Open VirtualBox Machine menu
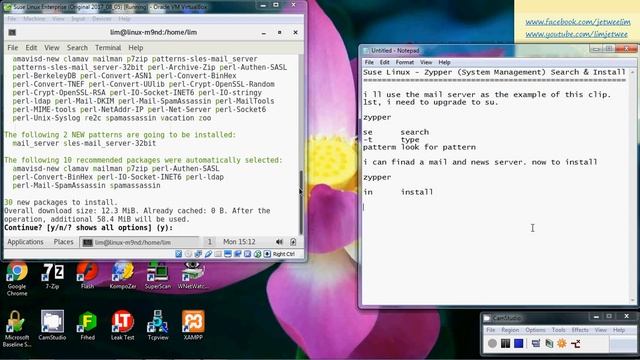This screenshot has height=360, width=640. tap(34, 19)
